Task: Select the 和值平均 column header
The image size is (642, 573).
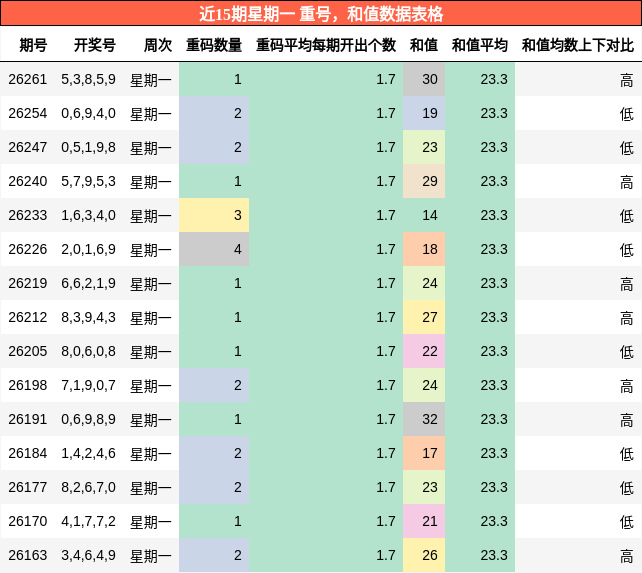Action: pos(480,45)
